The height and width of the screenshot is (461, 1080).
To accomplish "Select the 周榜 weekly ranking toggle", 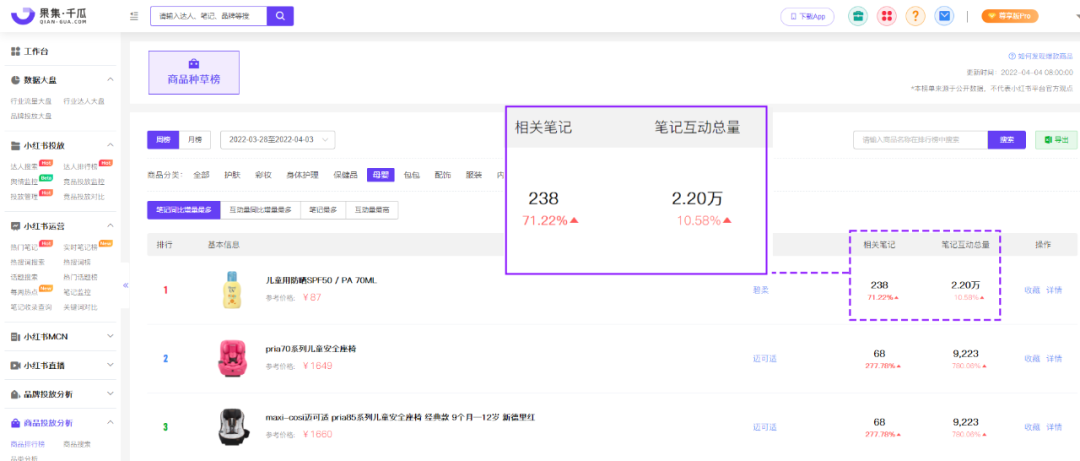I will click(164, 140).
